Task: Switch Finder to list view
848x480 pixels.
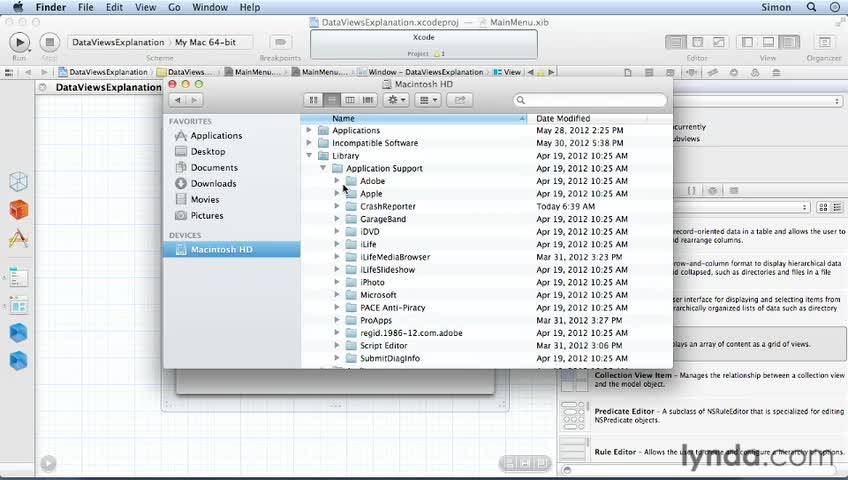Action: [x=332, y=100]
